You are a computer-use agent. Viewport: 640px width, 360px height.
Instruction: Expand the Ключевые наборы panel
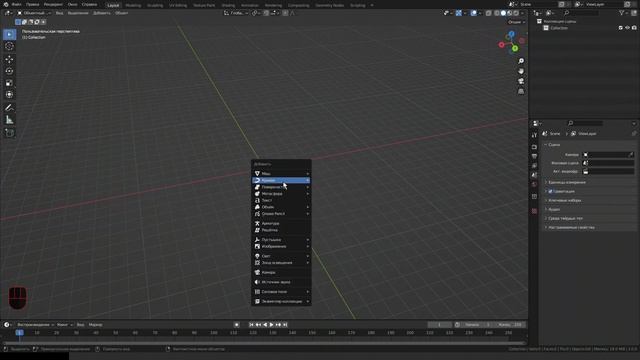click(564, 200)
